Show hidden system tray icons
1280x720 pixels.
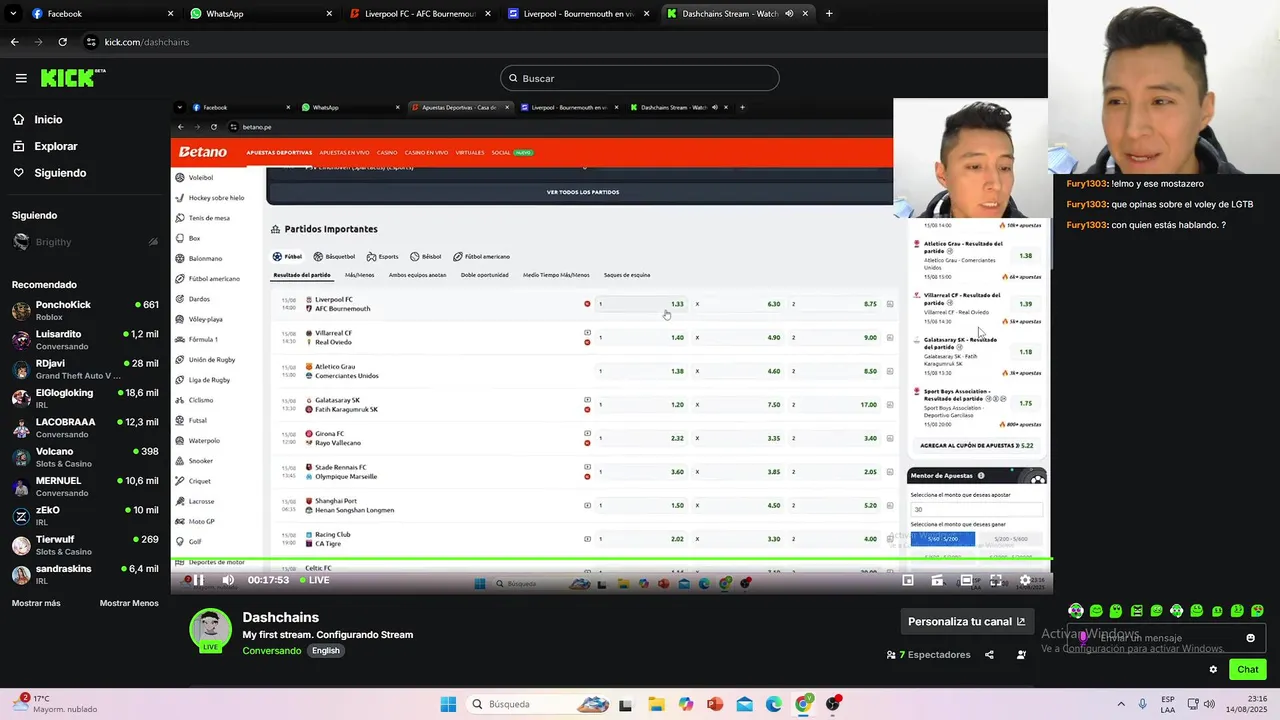click(1120, 704)
